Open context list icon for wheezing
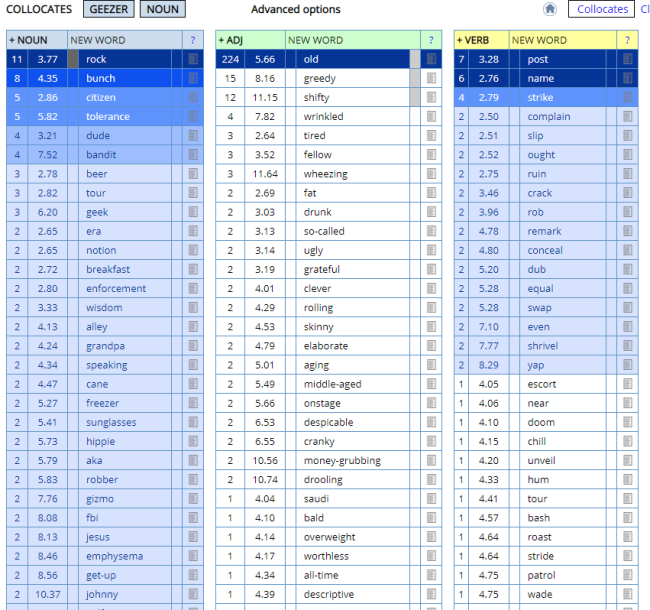650x610 pixels. click(x=431, y=174)
